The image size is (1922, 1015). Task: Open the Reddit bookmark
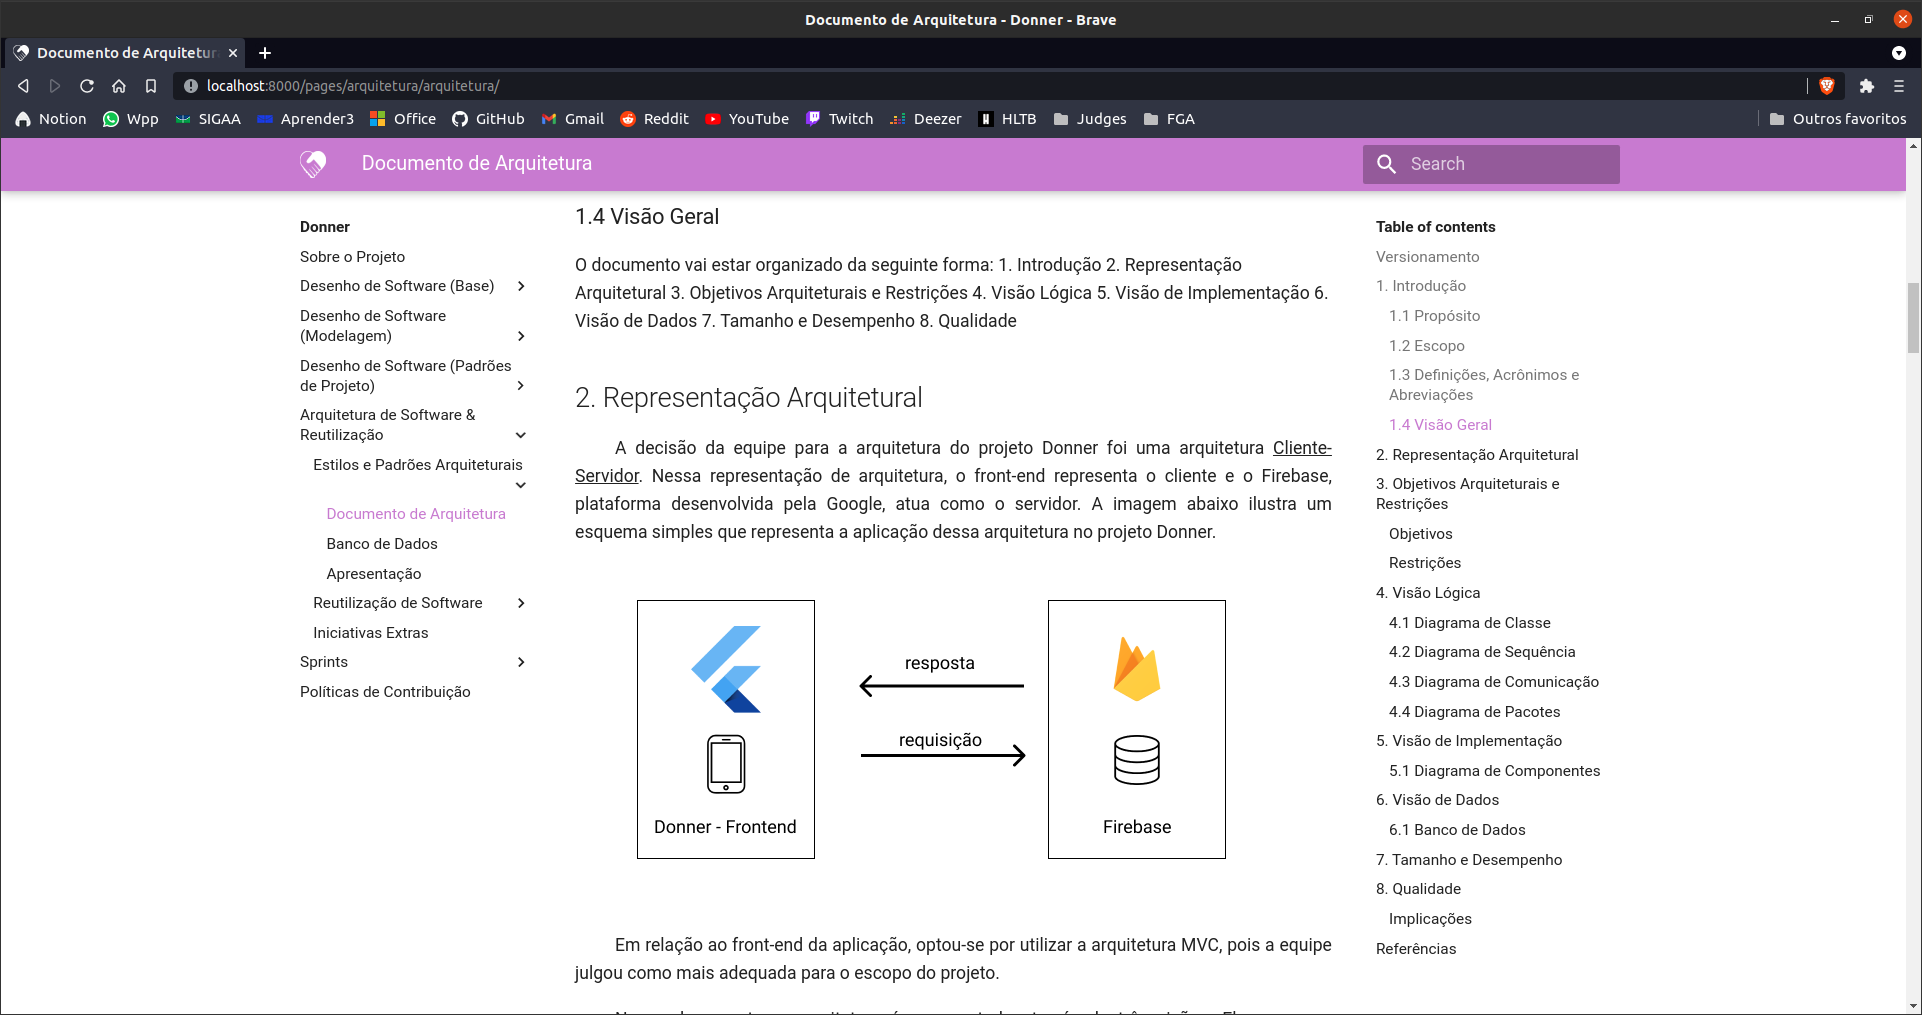(x=654, y=119)
